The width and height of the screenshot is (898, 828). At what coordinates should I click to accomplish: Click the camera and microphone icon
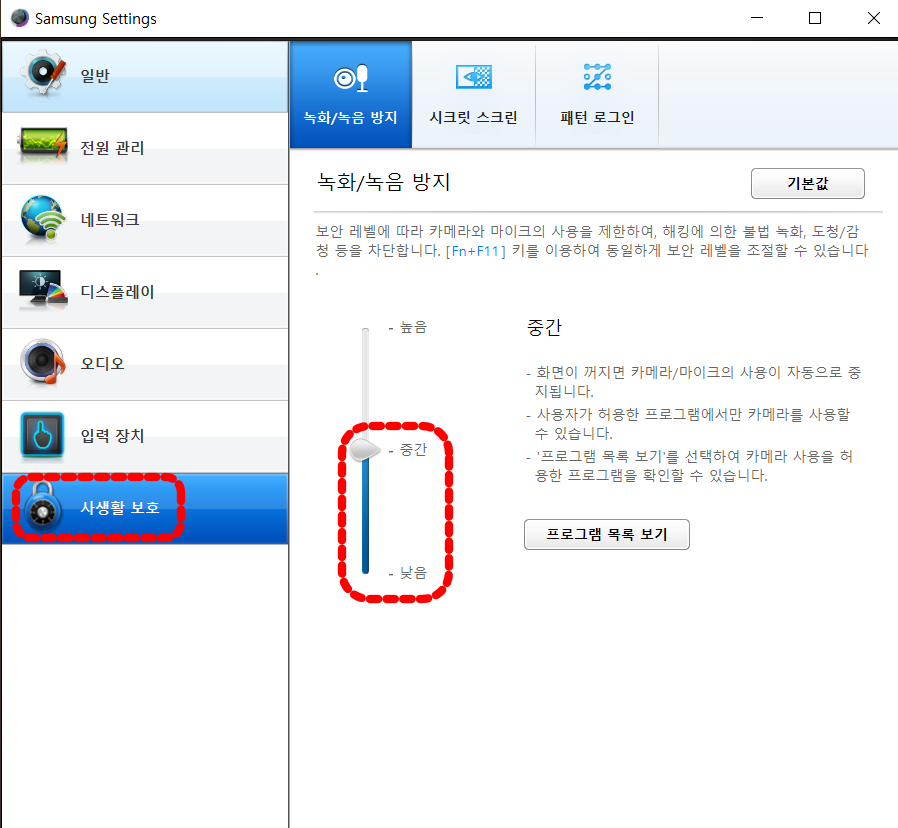tap(350, 78)
